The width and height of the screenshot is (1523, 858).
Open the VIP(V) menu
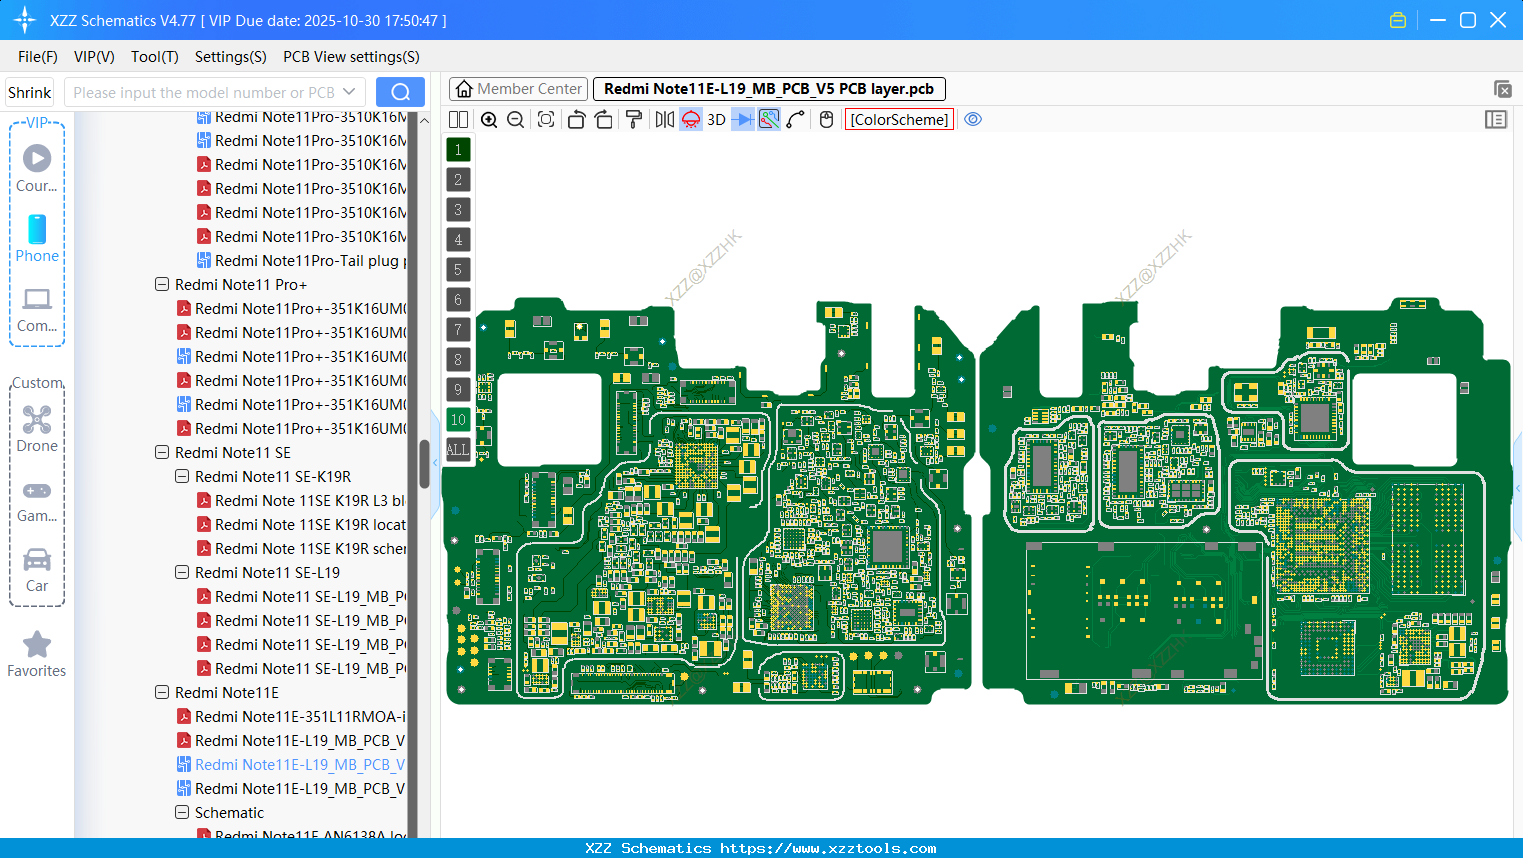pyautogui.click(x=93, y=57)
